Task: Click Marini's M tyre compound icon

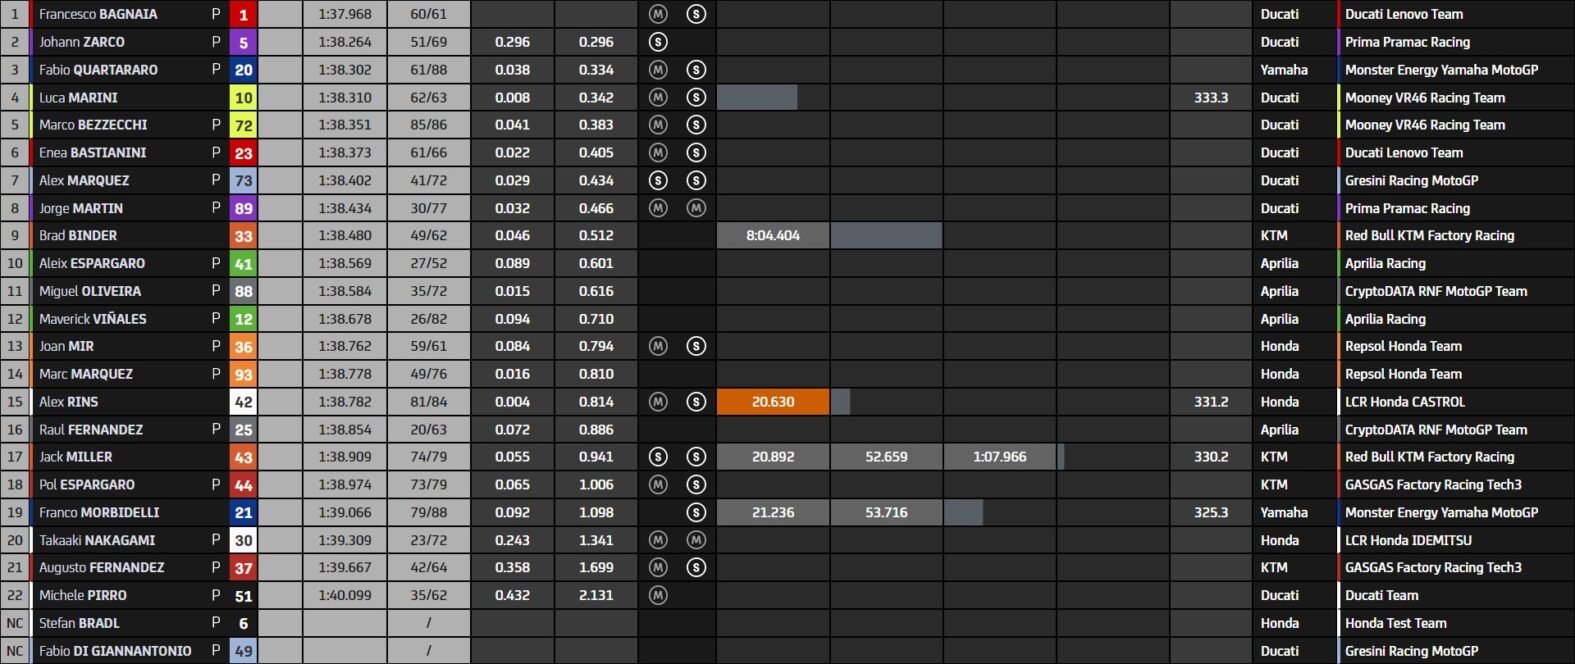Action: [x=658, y=98]
